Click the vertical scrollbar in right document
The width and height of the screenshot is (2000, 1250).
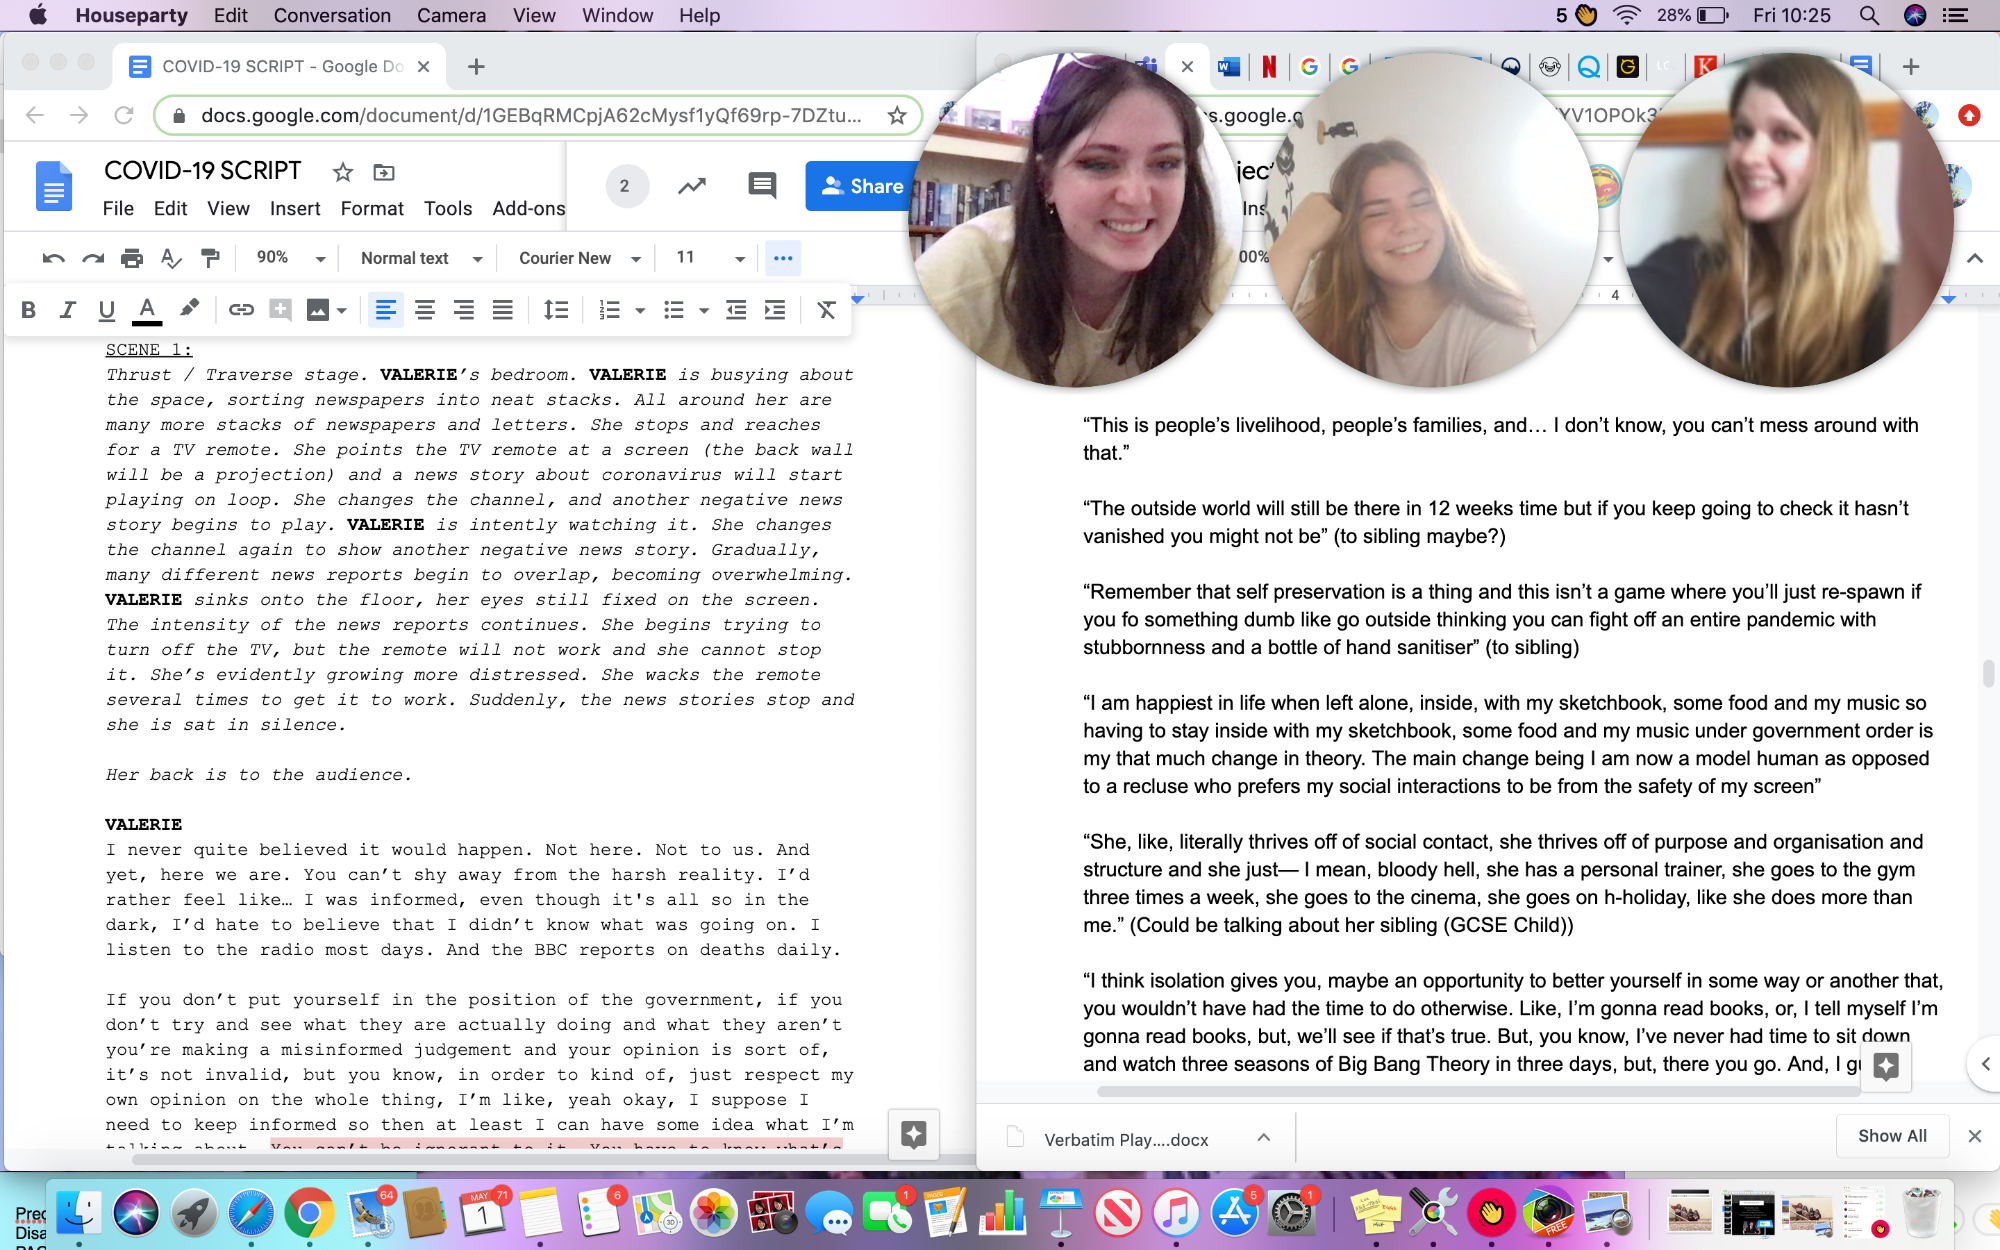coord(1988,673)
